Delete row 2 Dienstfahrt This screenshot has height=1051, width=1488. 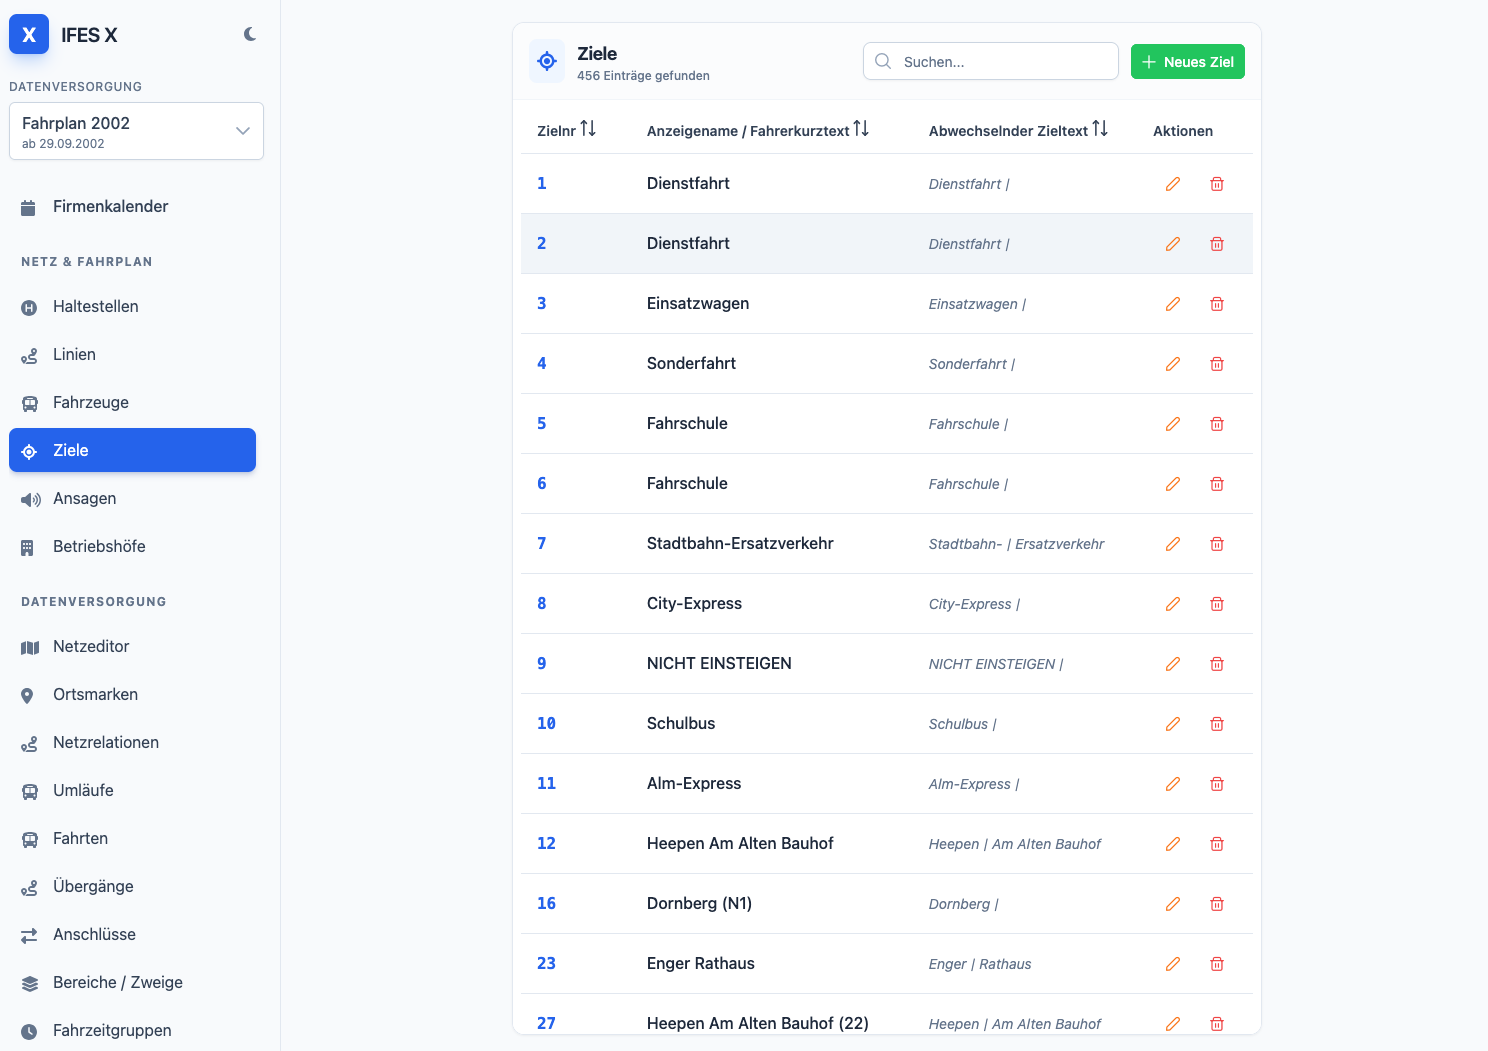(1217, 244)
